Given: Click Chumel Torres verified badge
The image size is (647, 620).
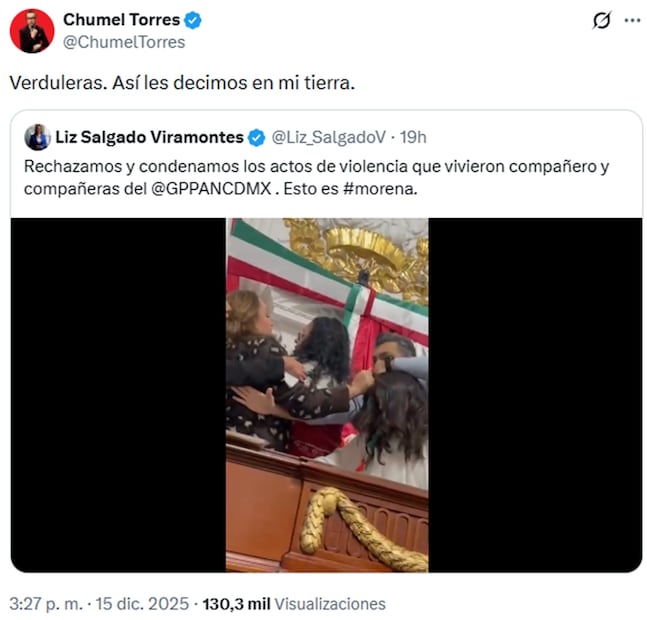Looking at the screenshot, I should 192,20.
